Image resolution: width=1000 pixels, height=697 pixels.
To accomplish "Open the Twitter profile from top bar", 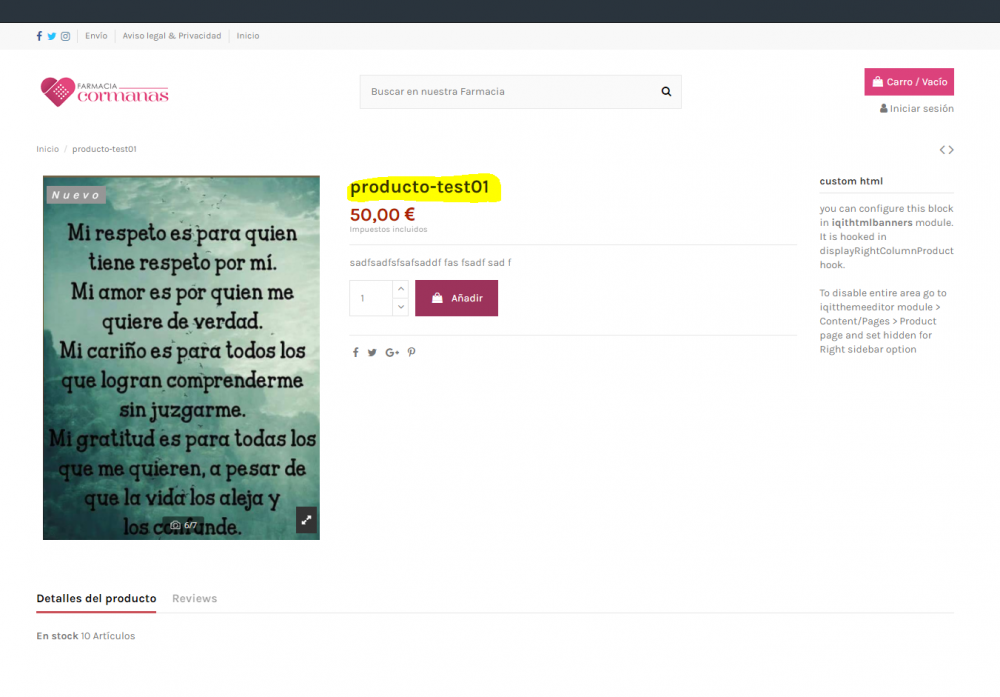I will pos(51,35).
